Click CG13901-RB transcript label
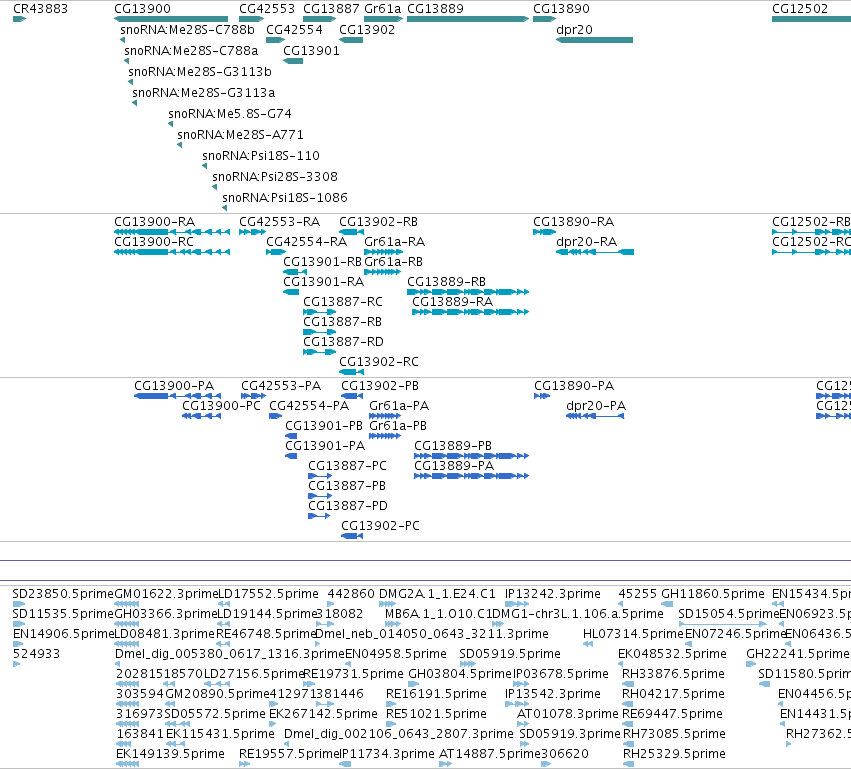 [x=322, y=262]
